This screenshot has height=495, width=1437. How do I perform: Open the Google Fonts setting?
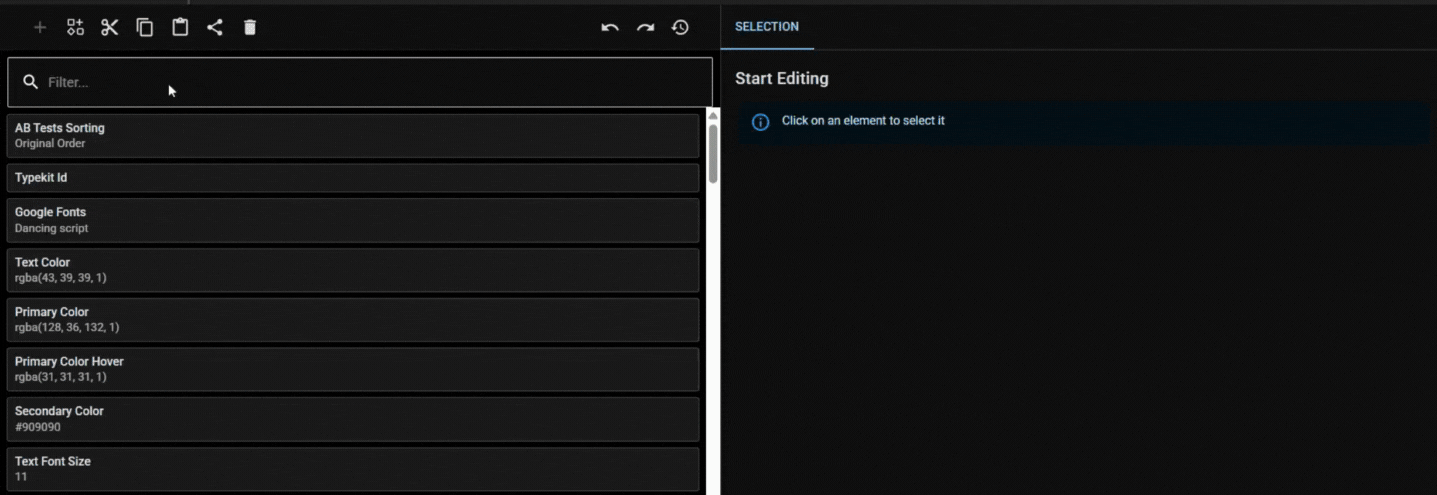point(353,220)
